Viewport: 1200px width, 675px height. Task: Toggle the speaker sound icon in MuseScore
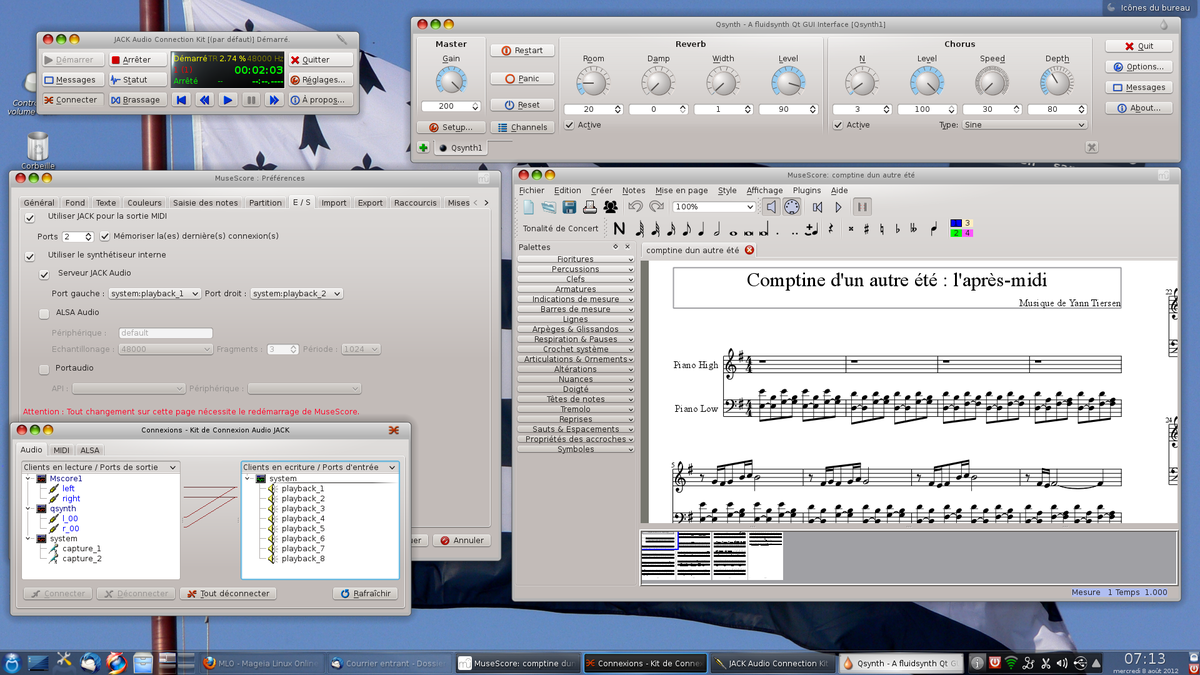pos(770,207)
